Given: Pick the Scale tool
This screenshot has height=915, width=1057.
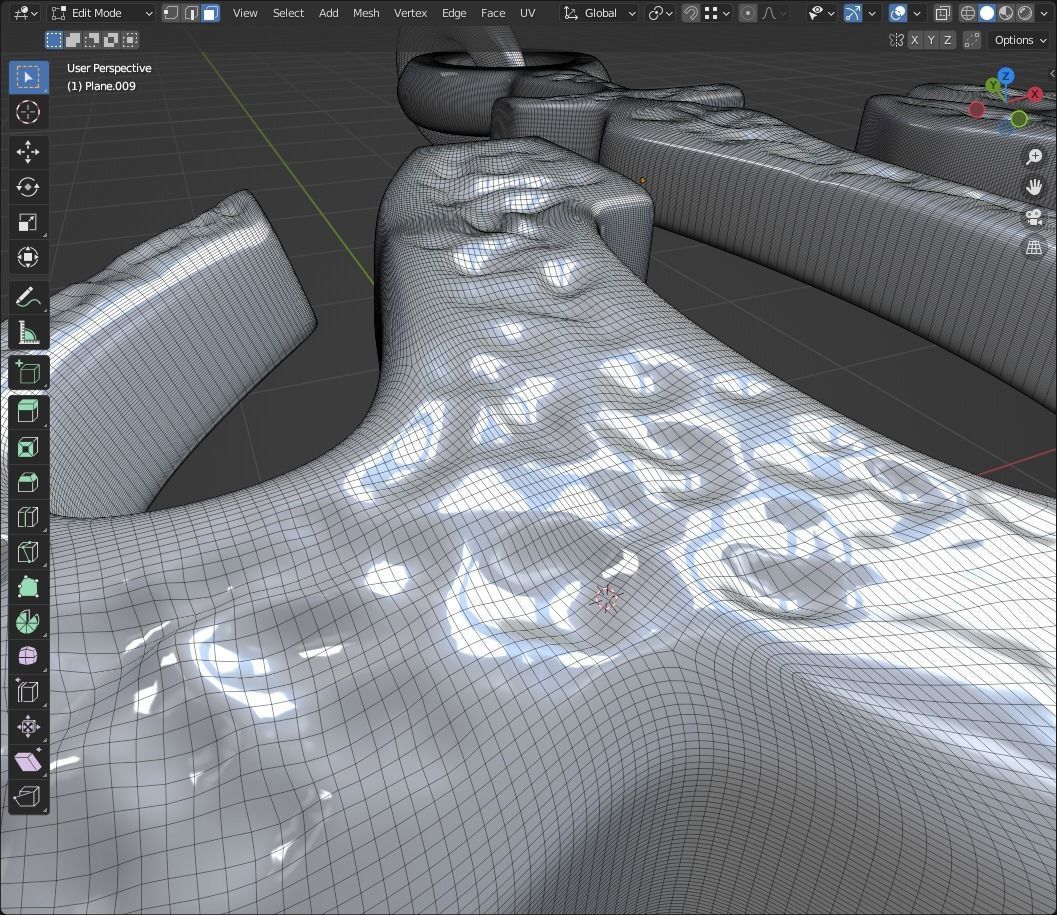Looking at the screenshot, I should 28,222.
